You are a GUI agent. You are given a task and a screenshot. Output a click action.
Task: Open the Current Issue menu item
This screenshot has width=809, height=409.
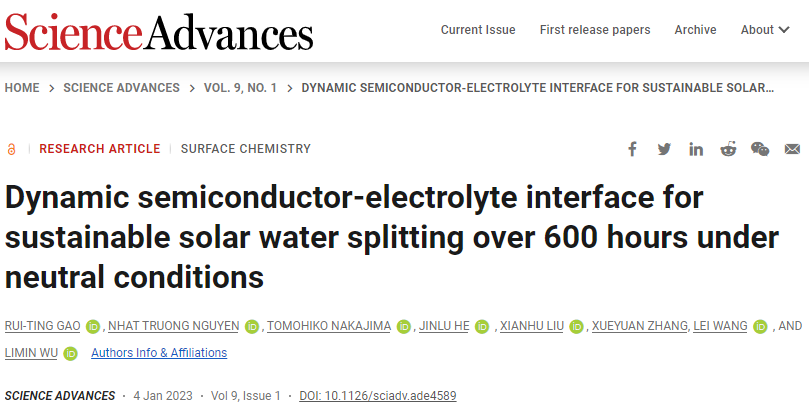click(x=478, y=30)
